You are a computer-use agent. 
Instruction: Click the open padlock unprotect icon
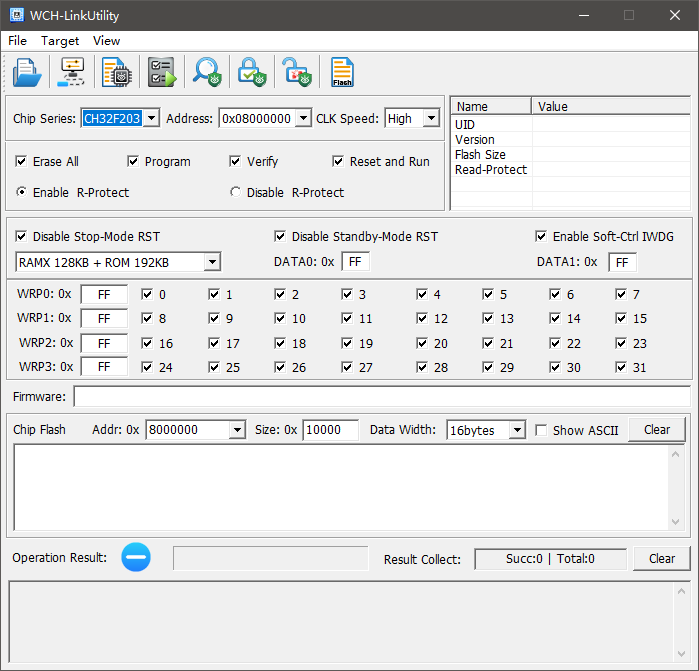tap(297, 72)
